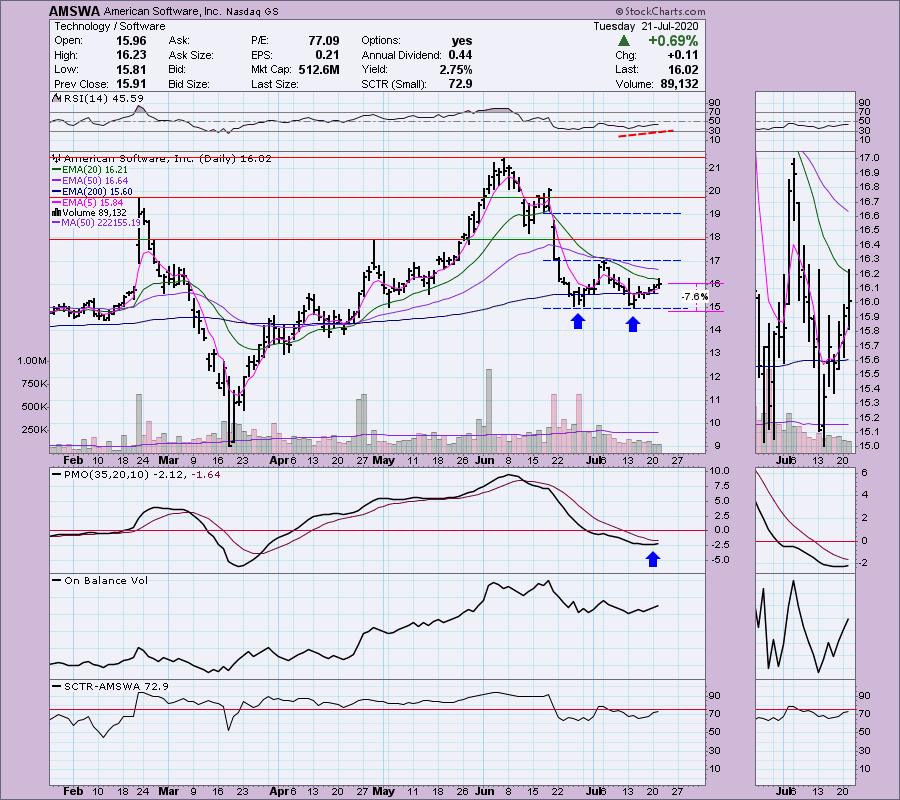Image resolution: width=900 pixels, height=800 pixels.
Task: Select the Chg value +0.11
Action: (x=682, y=55)
